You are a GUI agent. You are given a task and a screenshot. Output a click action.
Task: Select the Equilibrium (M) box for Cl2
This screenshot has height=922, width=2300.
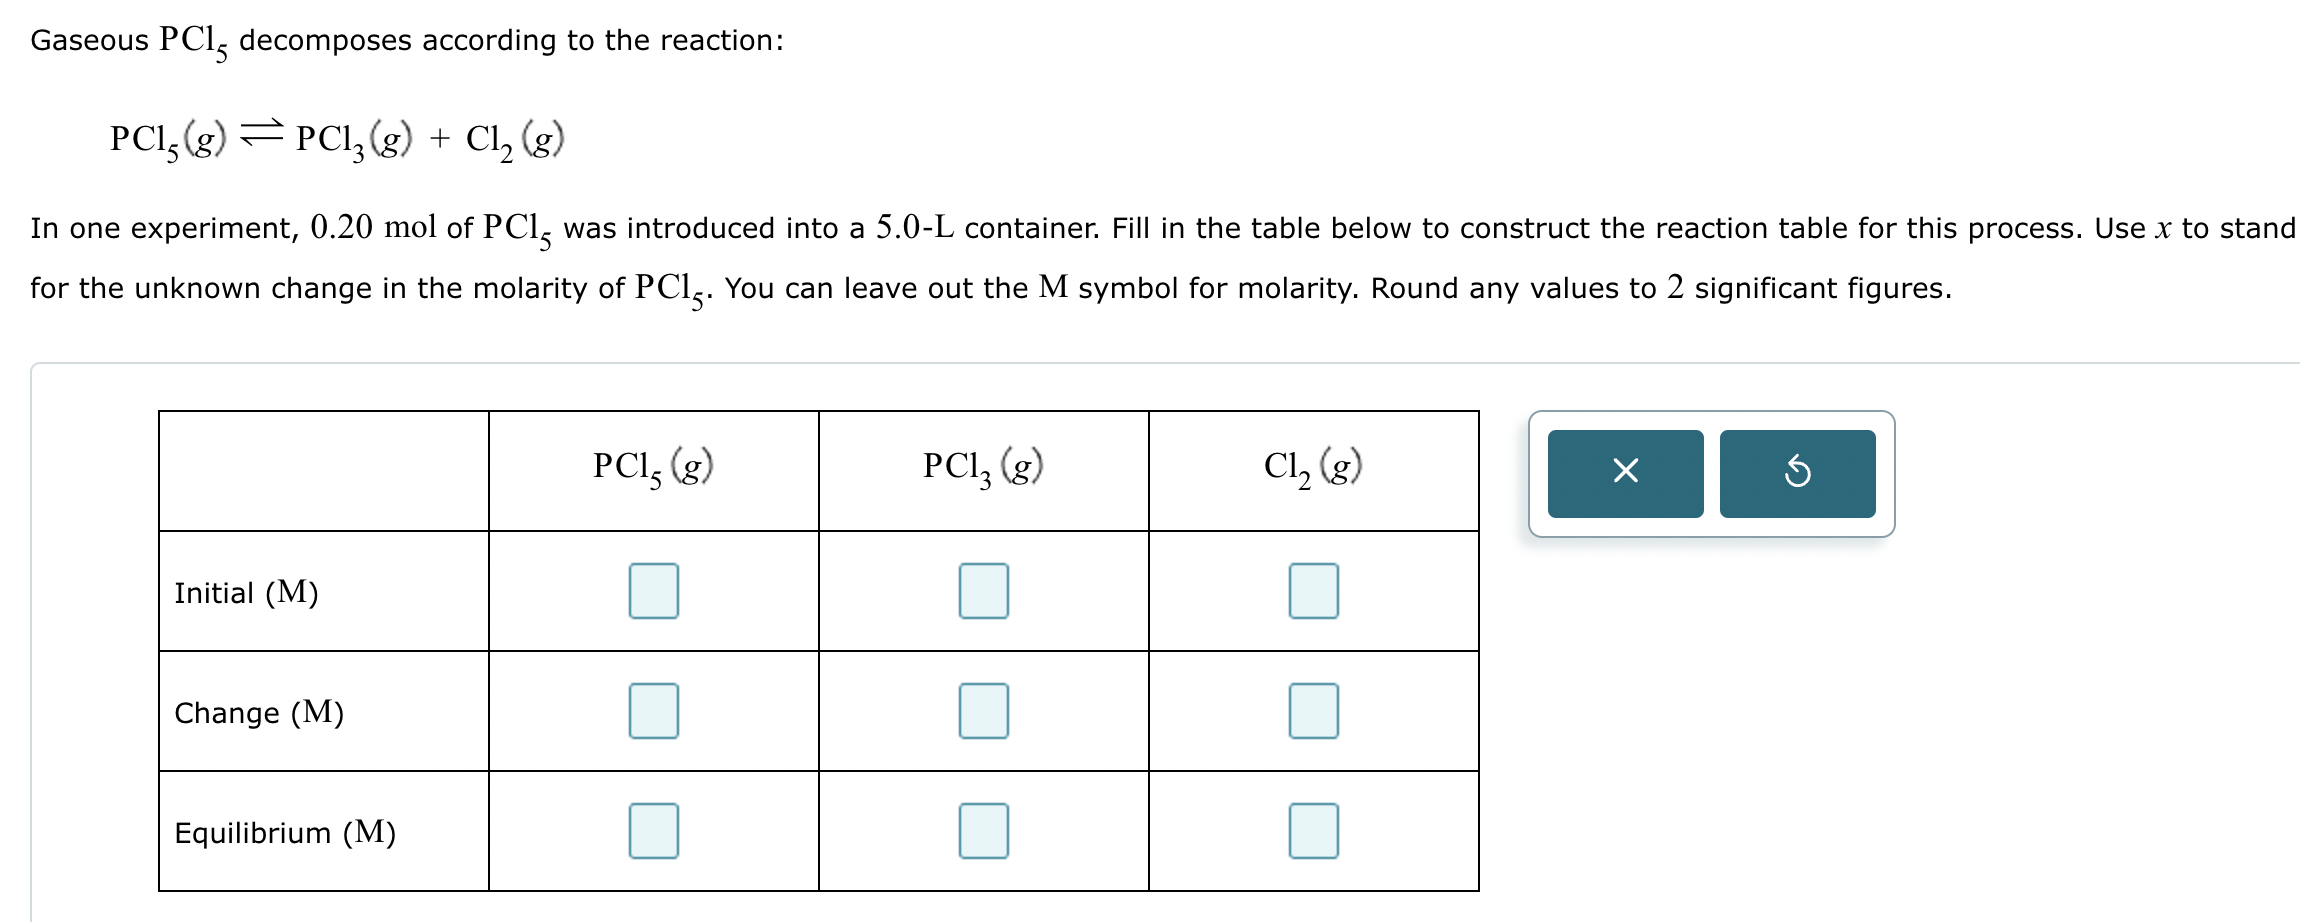click(1312, 830)
